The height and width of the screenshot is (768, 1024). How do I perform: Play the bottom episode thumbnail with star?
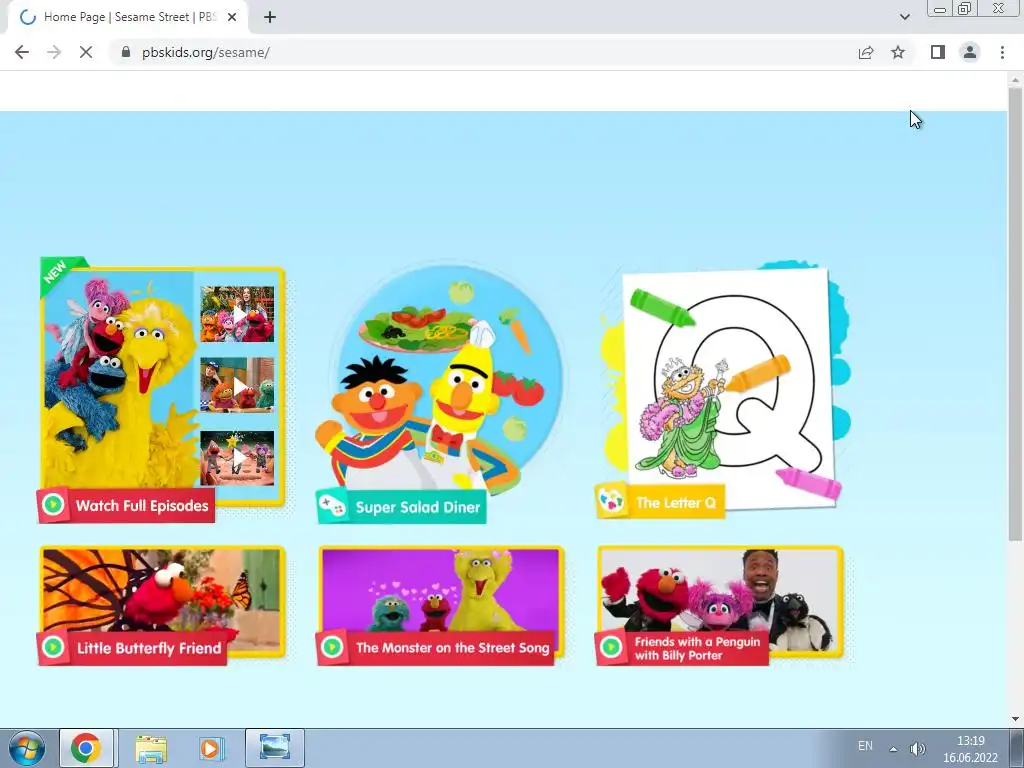click(x=237, y=458)
